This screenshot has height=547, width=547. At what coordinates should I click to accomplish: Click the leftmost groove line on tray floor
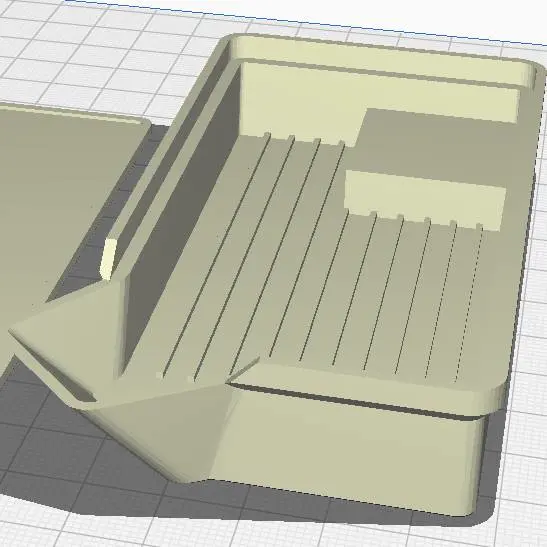coord(216,255)
